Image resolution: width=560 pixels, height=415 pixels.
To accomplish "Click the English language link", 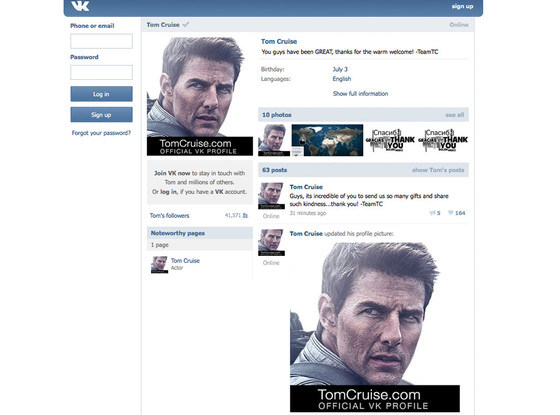I will coord(342,79).
